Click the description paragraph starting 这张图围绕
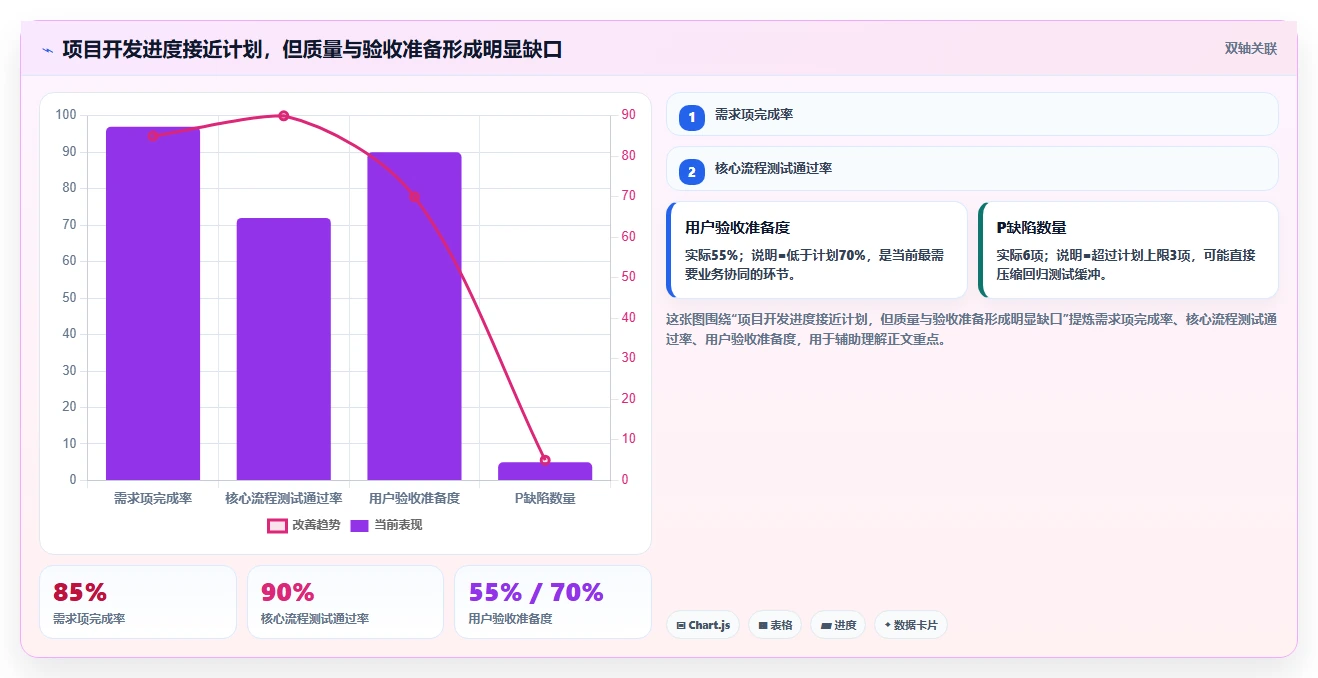This screenshot has height=678, width=1318. (971, 329)
